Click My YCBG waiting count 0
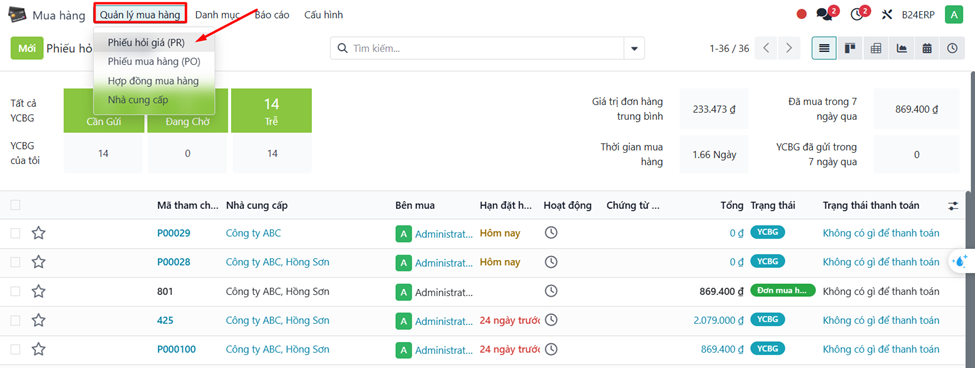Viewport: 975px width, 368px height. [x=188, y=154]
